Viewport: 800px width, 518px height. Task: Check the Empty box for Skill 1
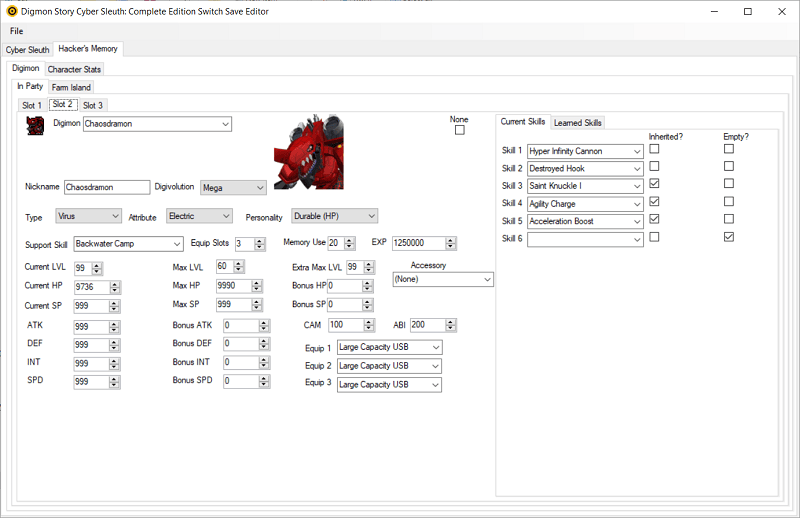(729, 149)
